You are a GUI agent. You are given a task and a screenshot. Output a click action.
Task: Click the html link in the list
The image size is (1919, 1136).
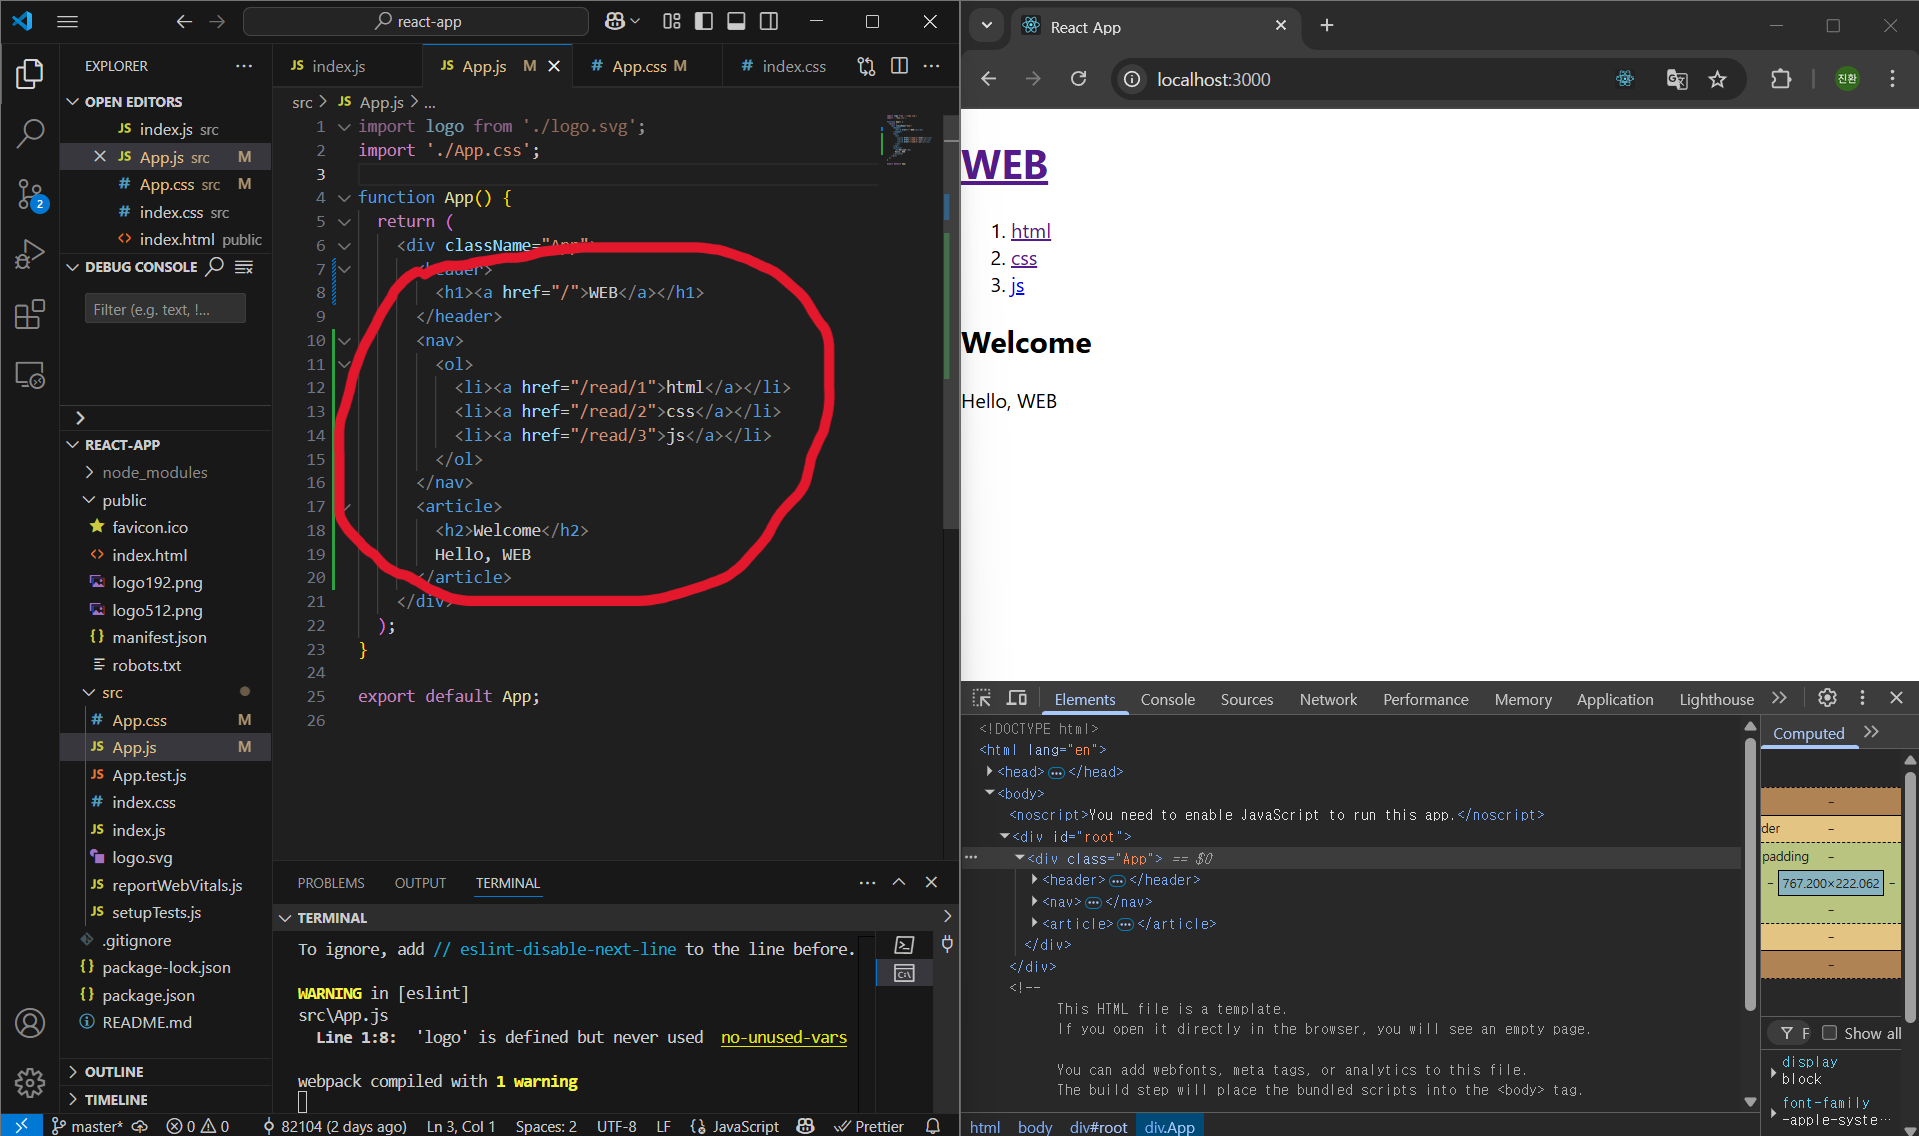pyautogui.click(x=1030, y=231)
